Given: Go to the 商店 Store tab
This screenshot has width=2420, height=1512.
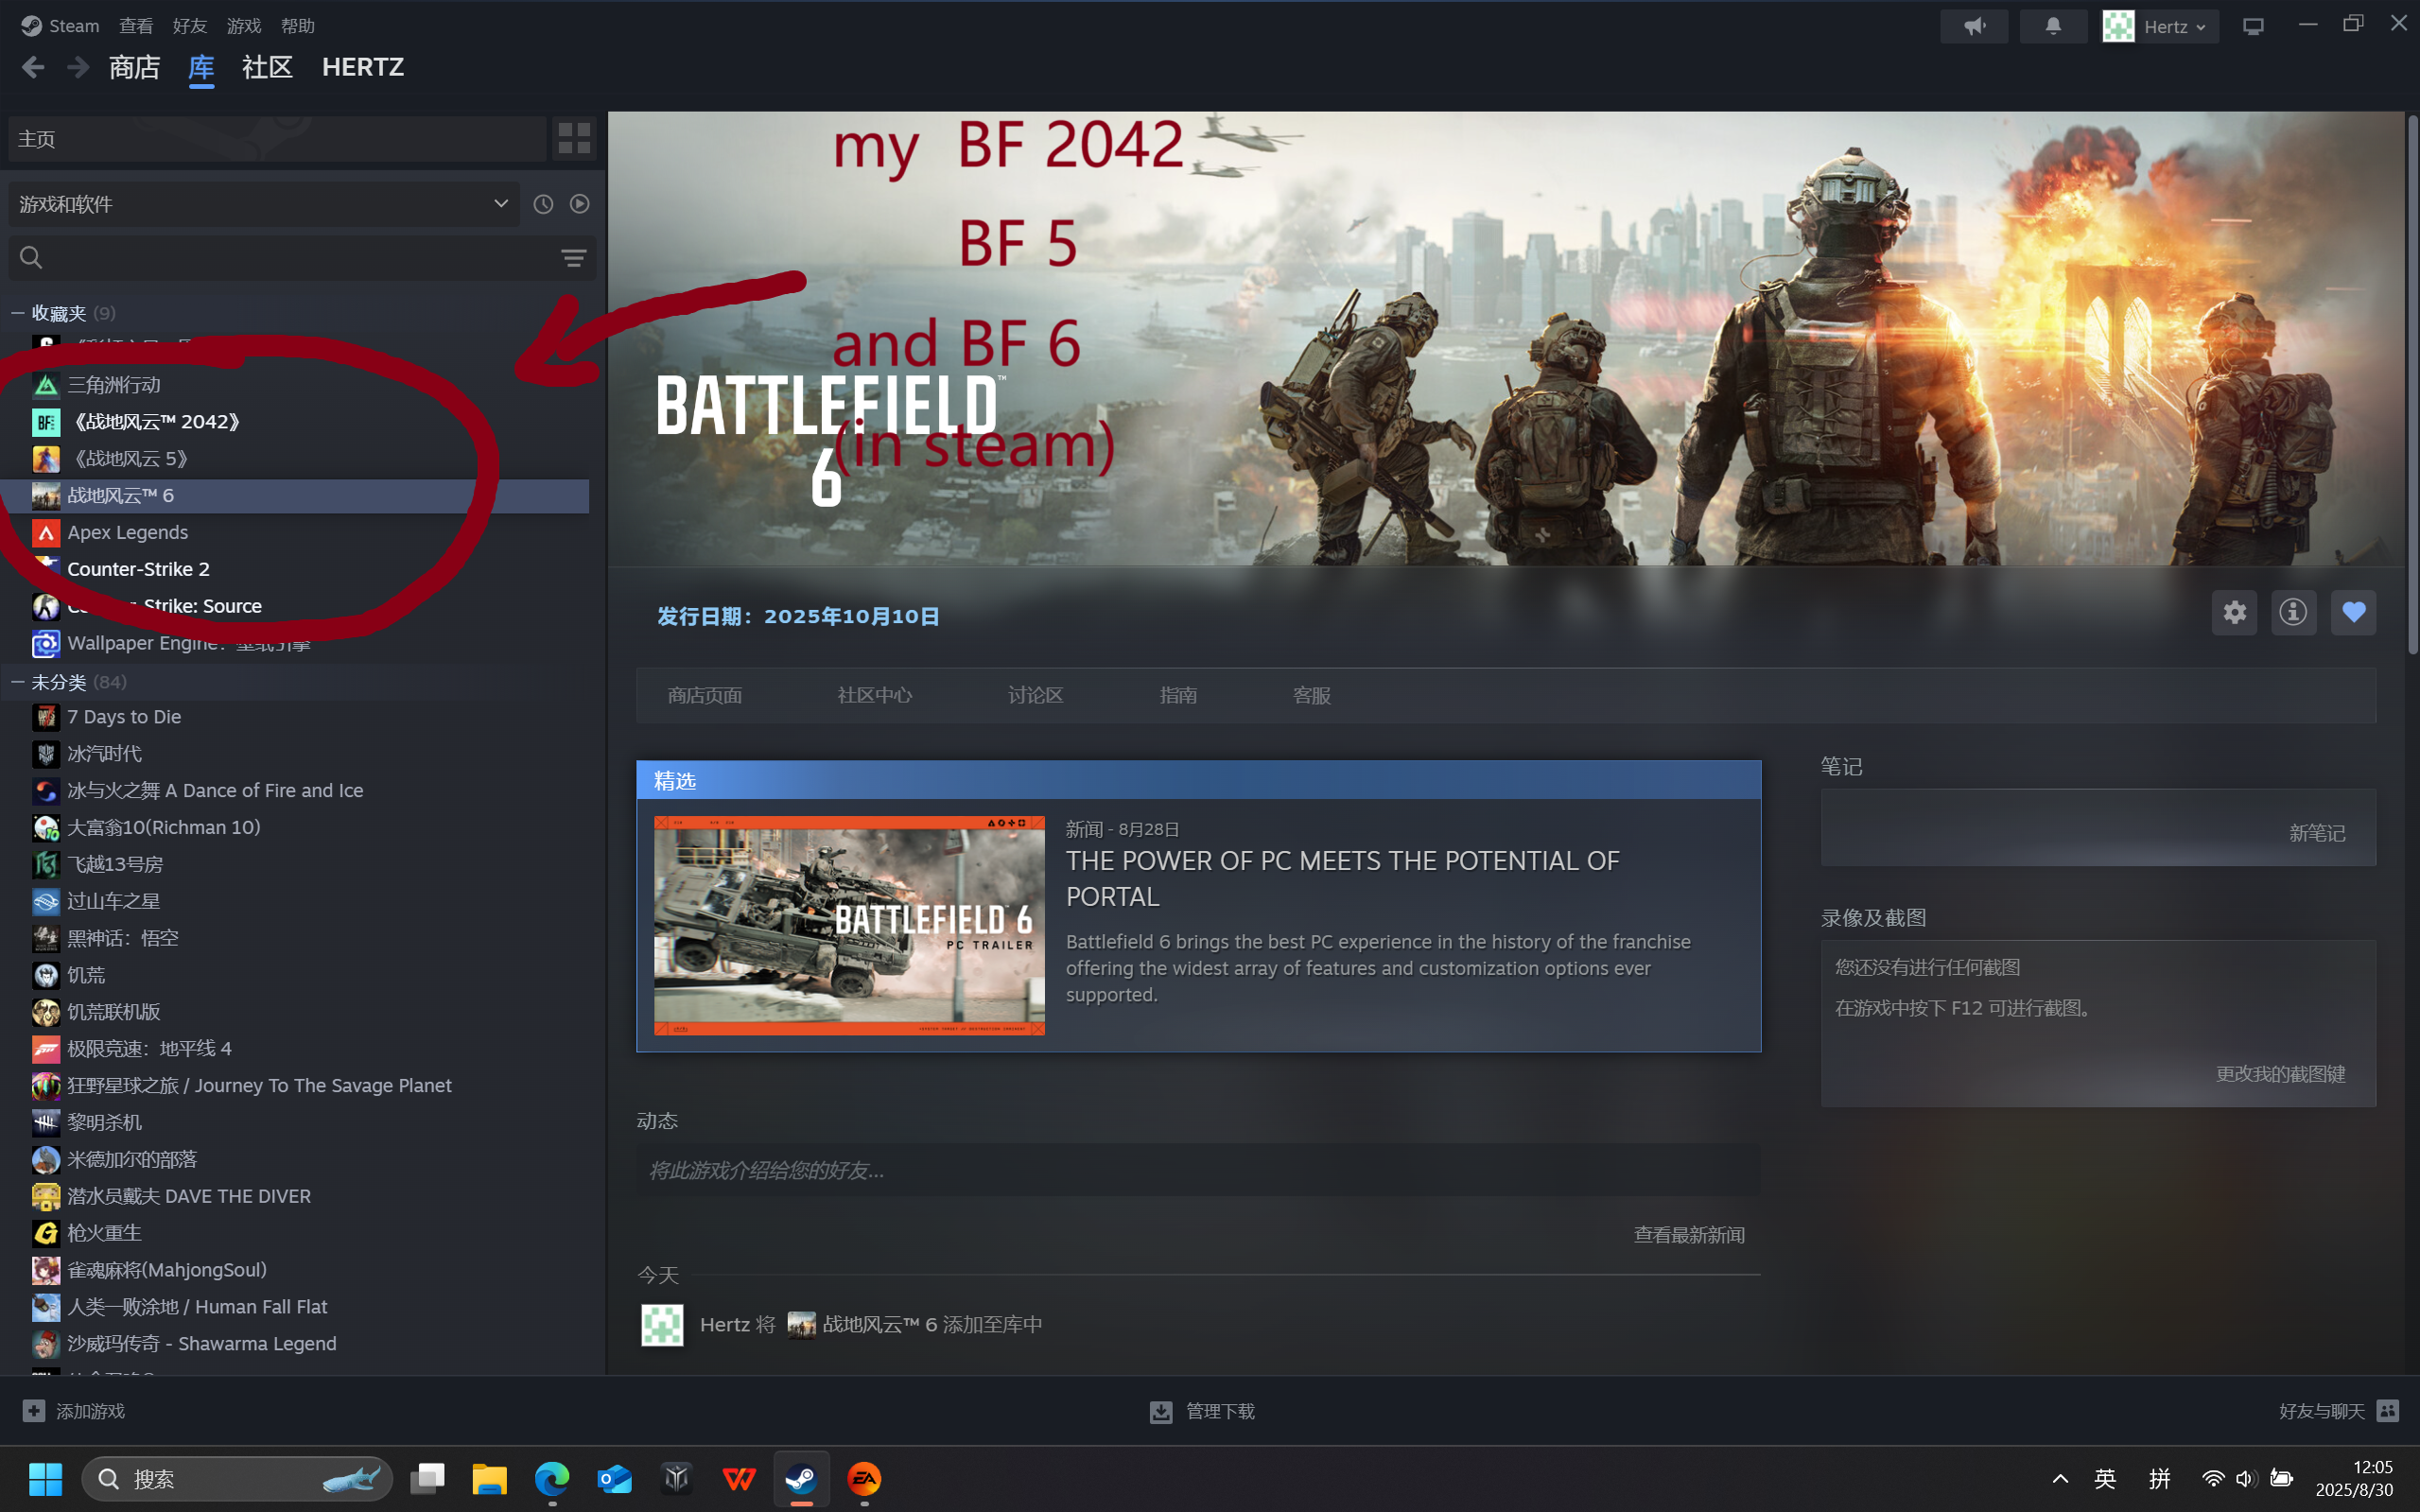Looking at the screenshot, I should pos(134,67).
